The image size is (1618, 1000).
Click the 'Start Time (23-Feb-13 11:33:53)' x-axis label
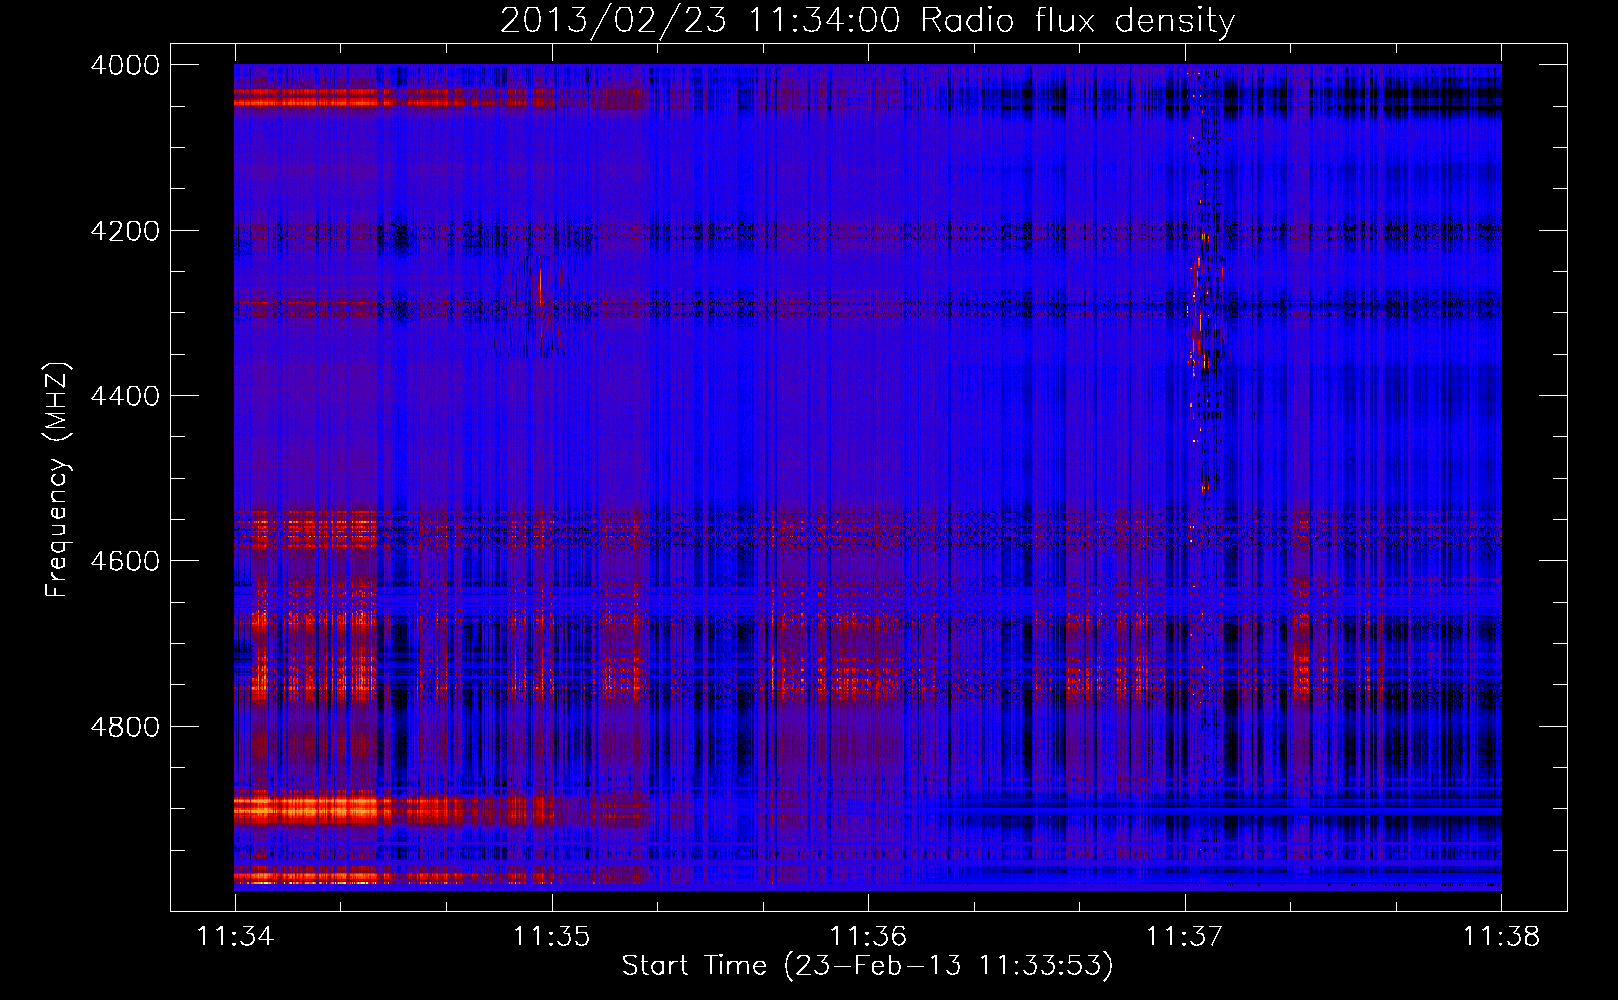click(867, 966)
